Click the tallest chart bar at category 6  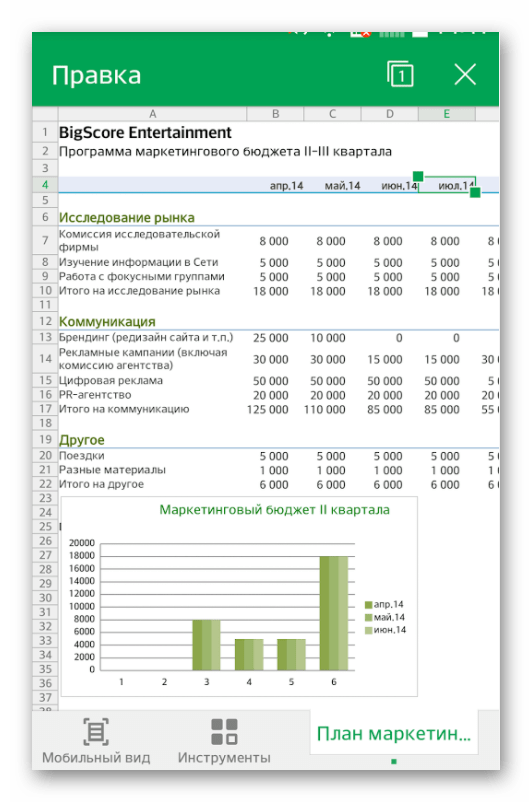tap(334, 613)
